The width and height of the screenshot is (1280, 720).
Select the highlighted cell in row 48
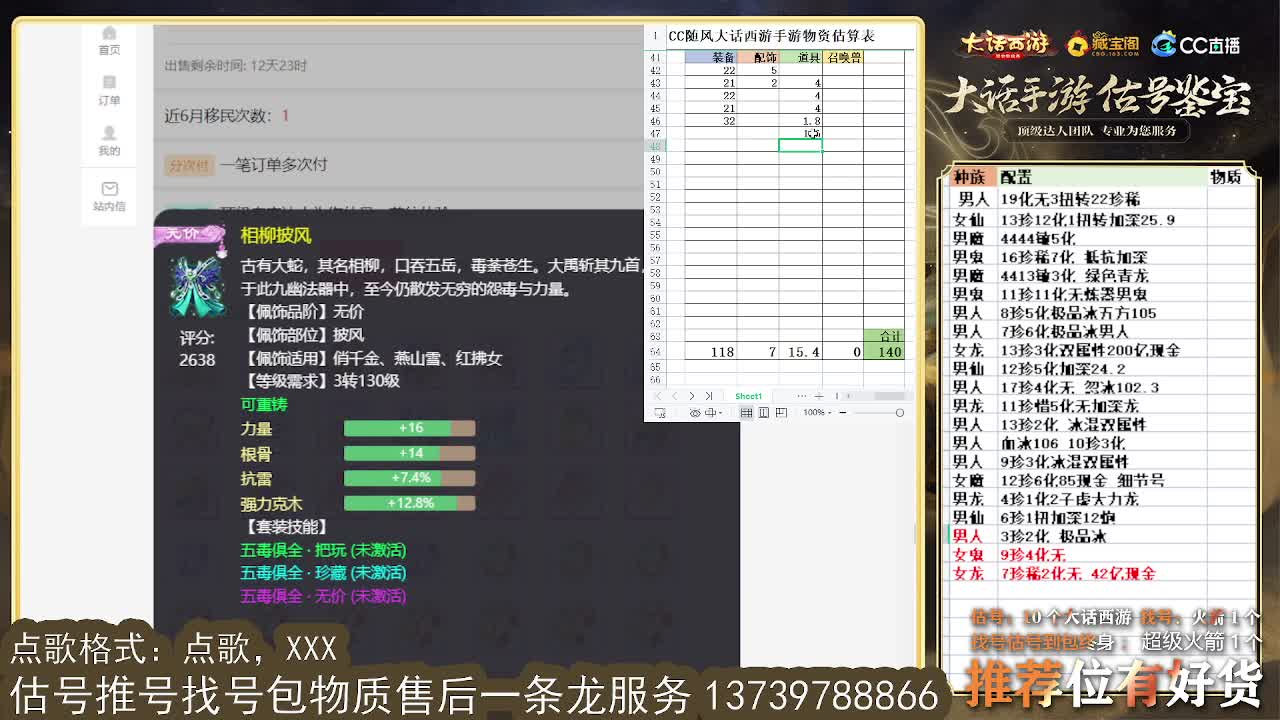pyautogui.click(x=799, y=145)
